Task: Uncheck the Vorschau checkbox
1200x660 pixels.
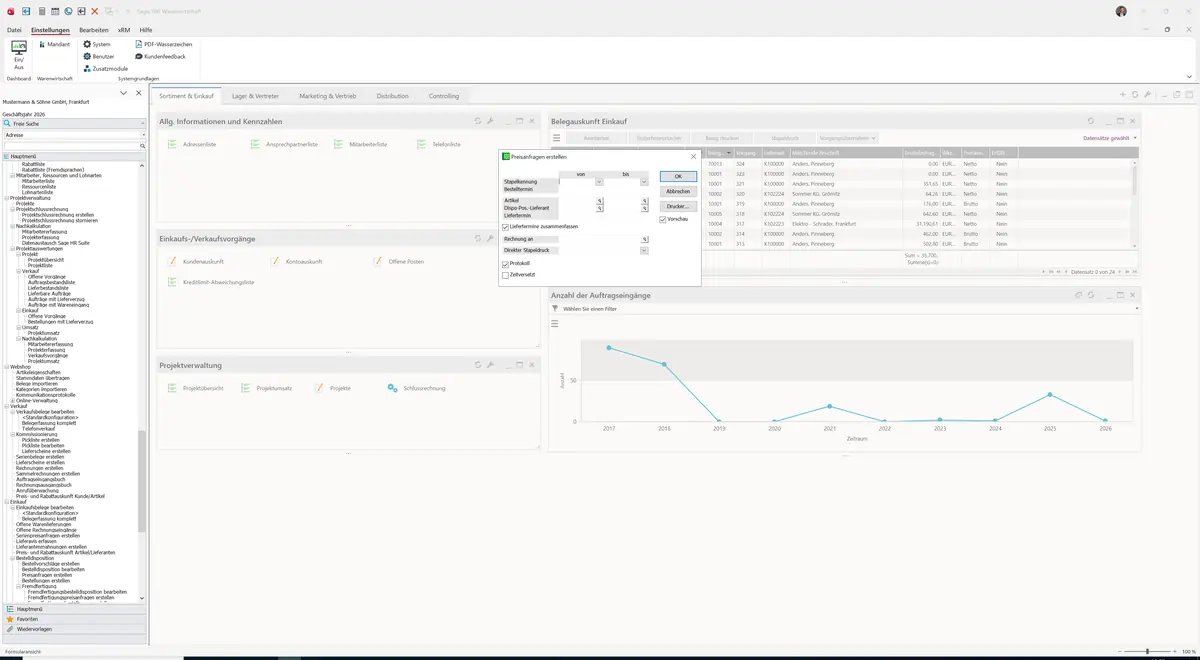Action: (663, 219)
